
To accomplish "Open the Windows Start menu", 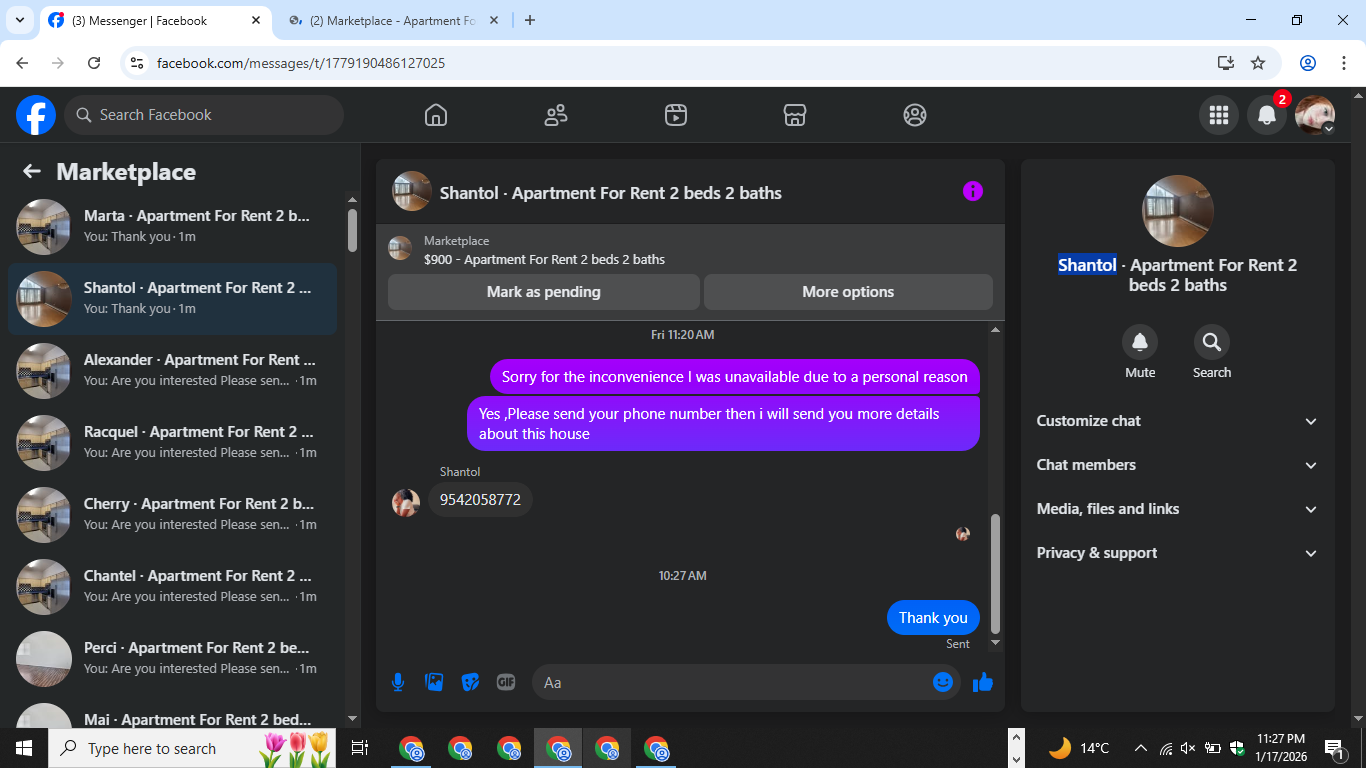I will click(x=24, y=748).
